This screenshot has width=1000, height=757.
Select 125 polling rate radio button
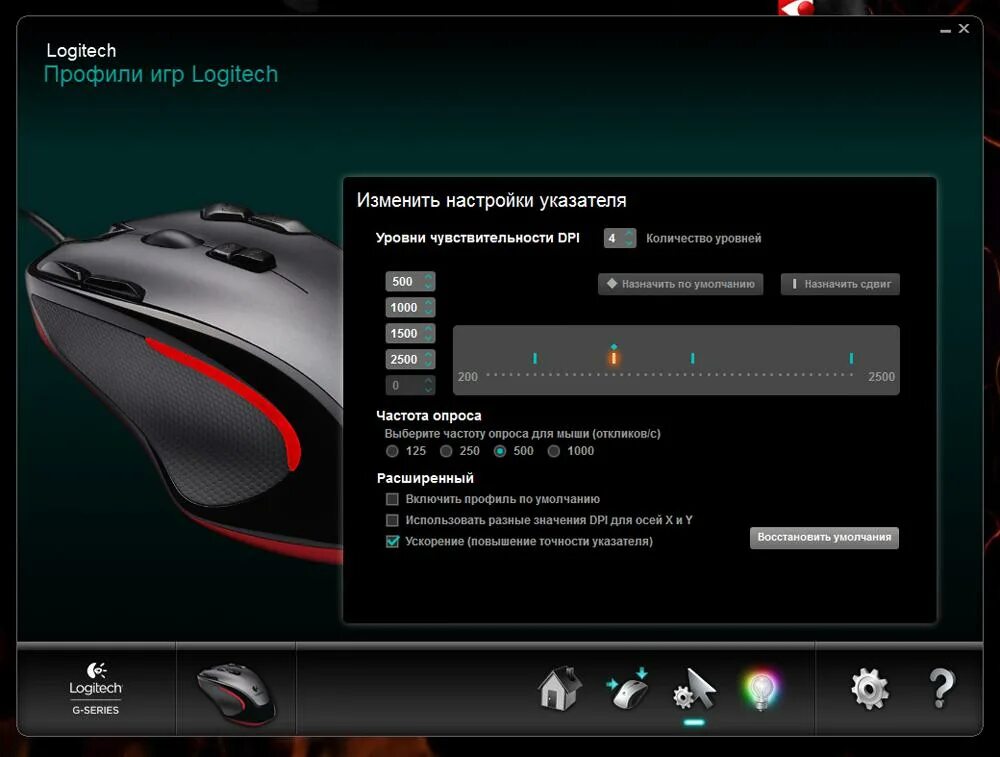pyautogui.click(x=392, y=452)
